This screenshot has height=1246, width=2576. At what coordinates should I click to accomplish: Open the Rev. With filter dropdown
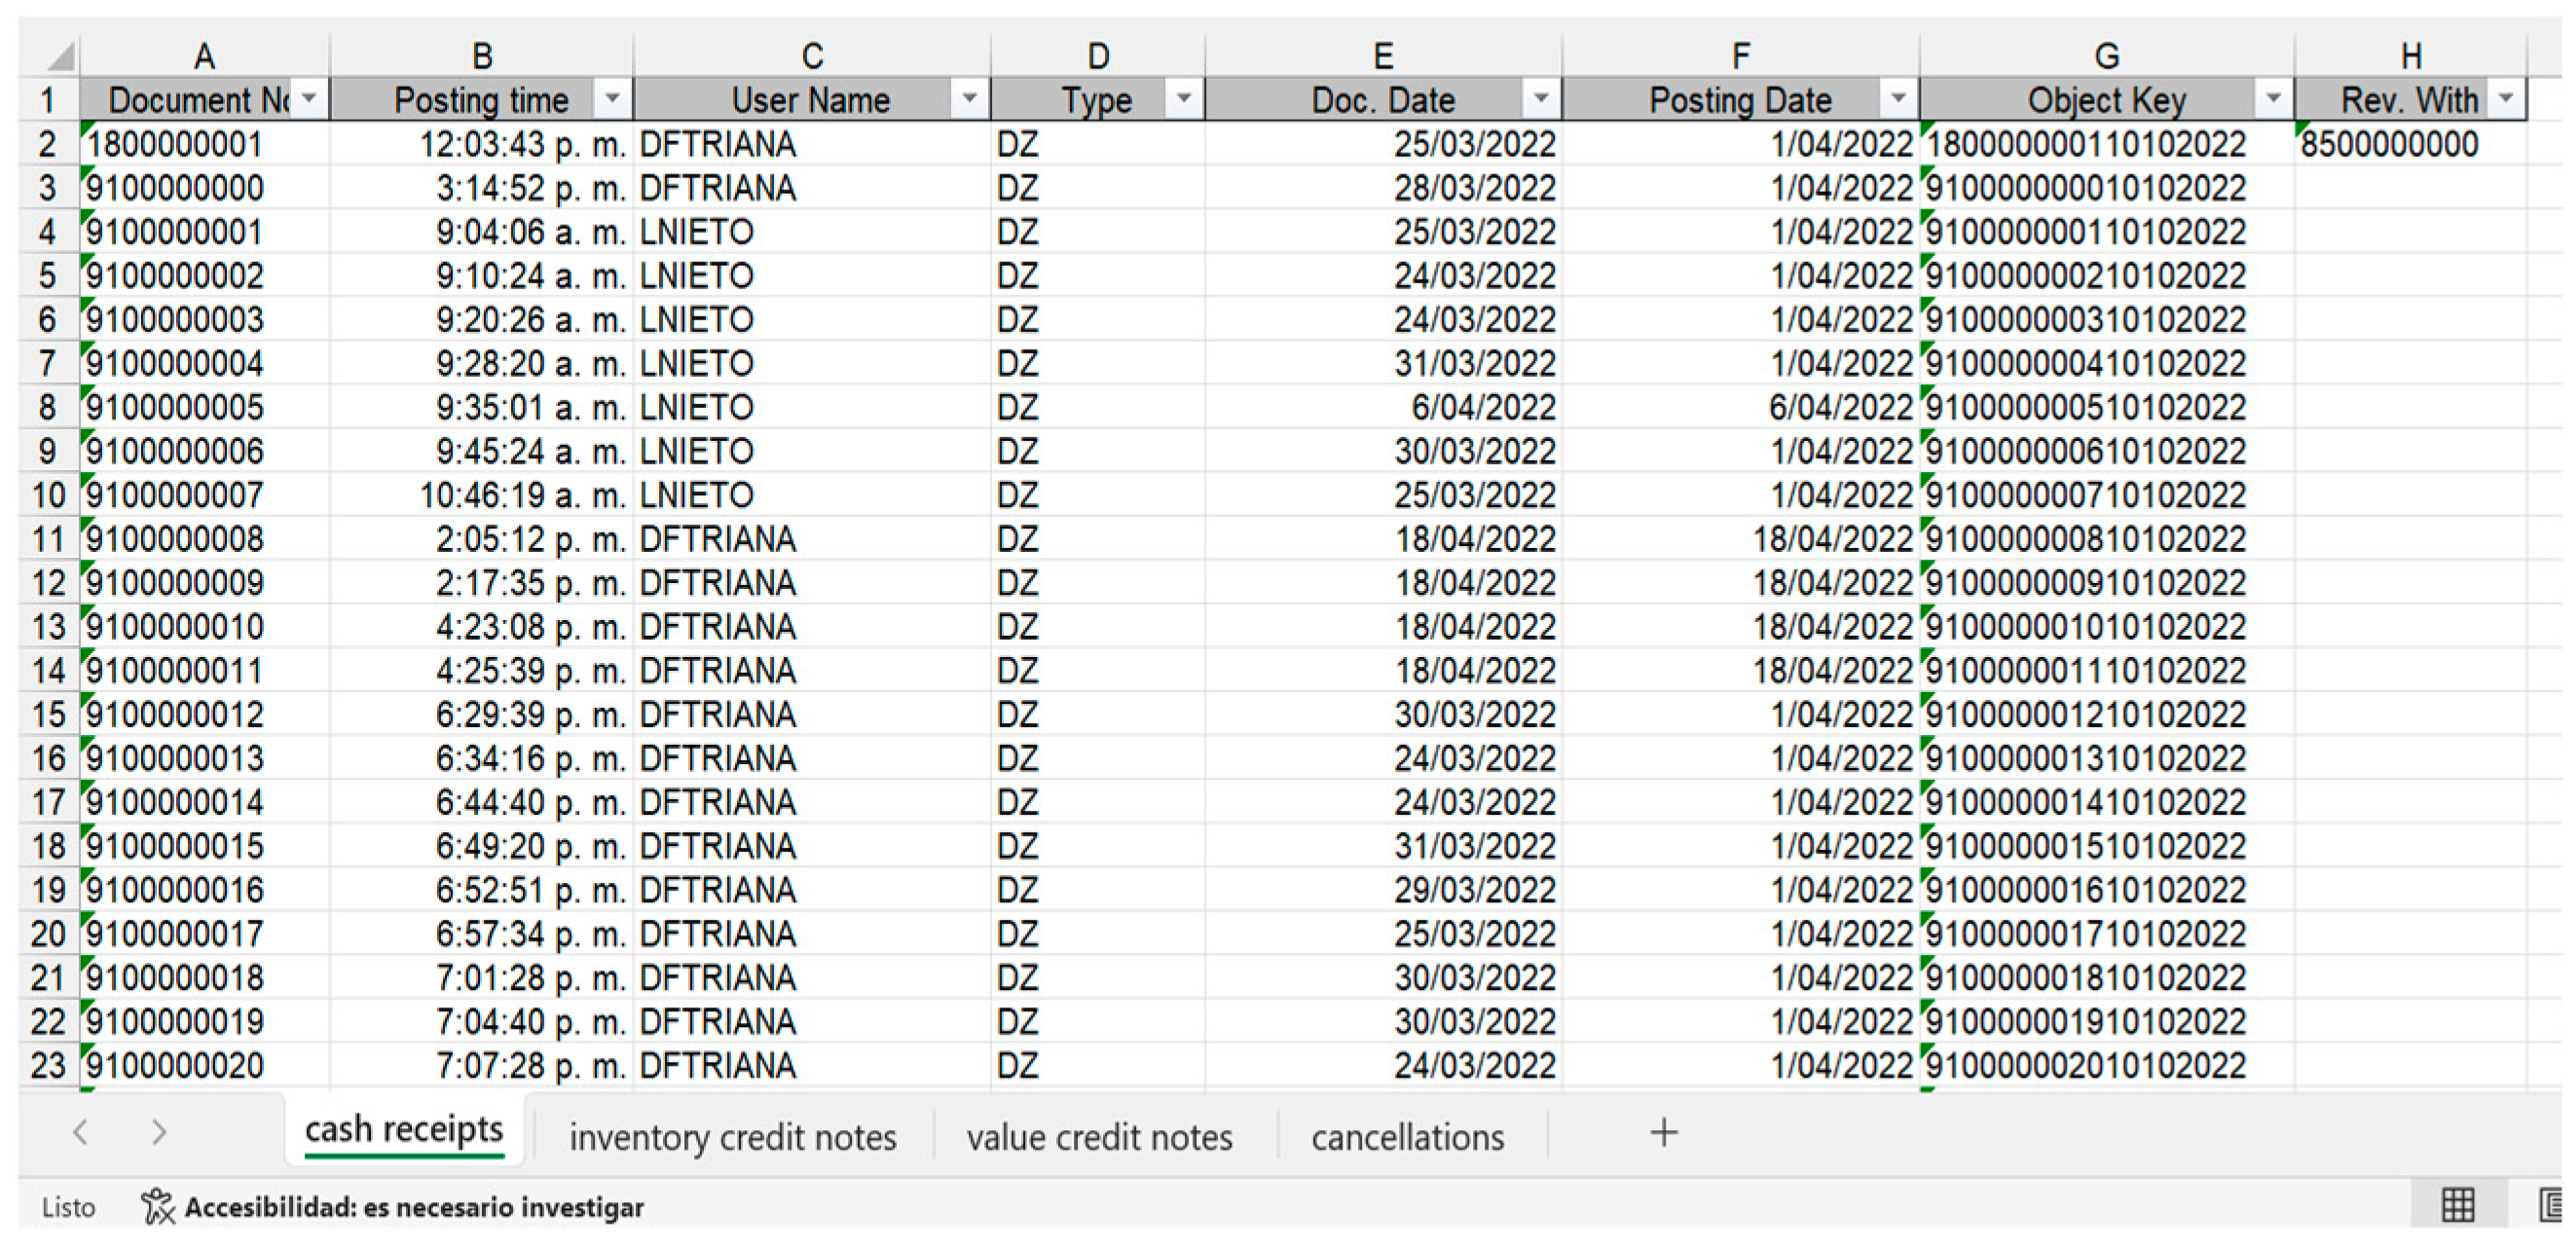click(x=2505, y=99)
